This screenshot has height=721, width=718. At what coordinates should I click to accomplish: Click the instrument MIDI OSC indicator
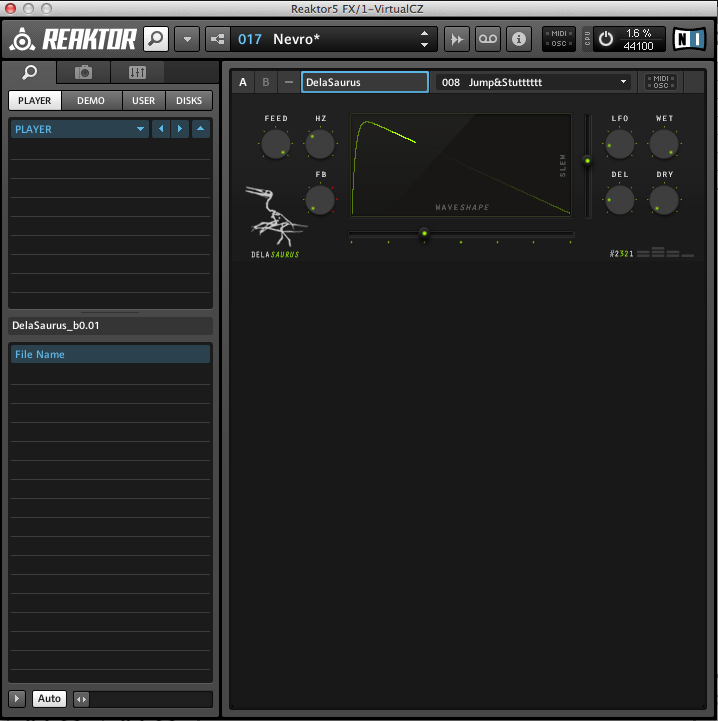click(661, 82)
